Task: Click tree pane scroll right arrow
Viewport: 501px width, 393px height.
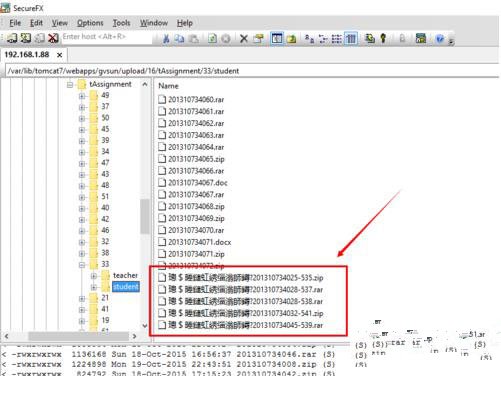Action: [134, 336]
